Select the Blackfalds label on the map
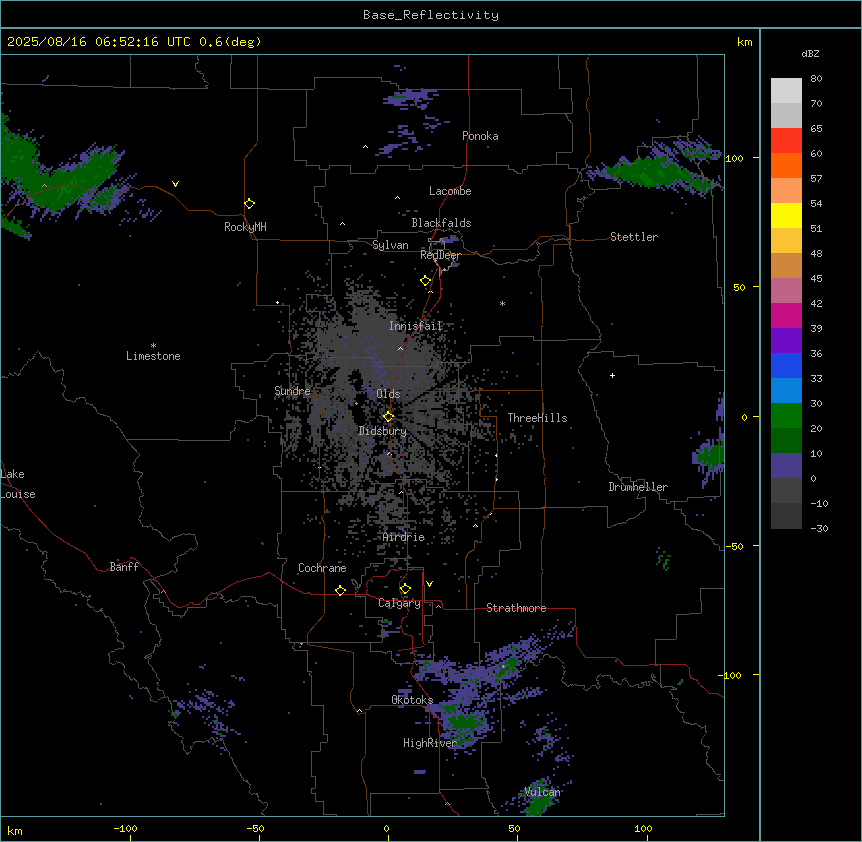Screen dimensions: 862x842 pyautogui.click(x=441, y=223)
